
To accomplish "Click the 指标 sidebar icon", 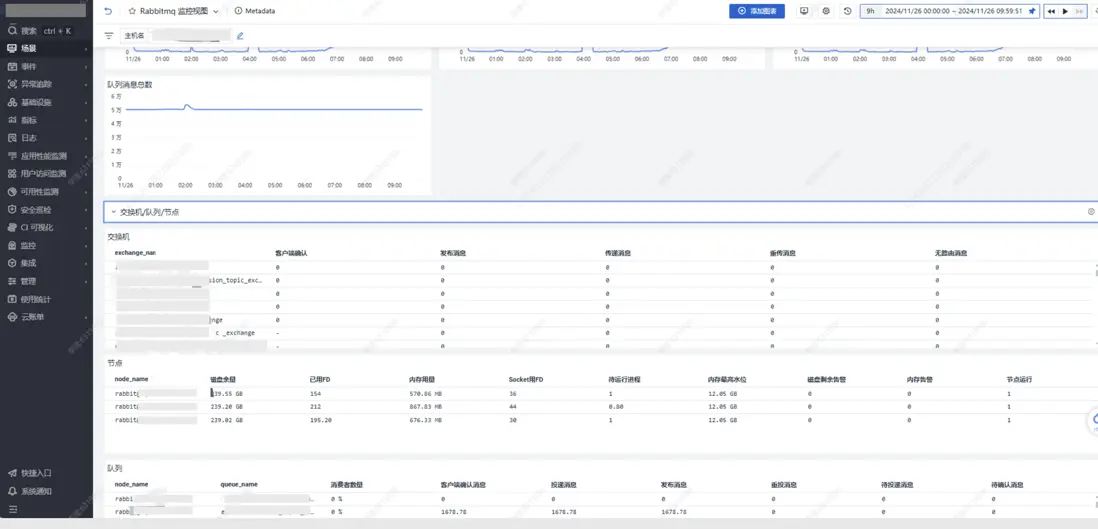I will pos(12,120).
